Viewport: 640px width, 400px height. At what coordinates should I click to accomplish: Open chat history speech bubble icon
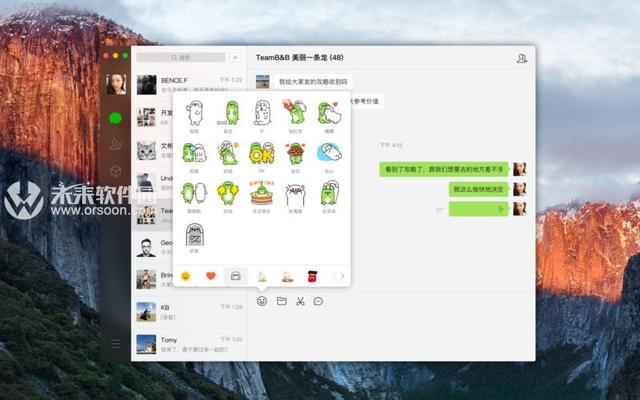(318, 301)
